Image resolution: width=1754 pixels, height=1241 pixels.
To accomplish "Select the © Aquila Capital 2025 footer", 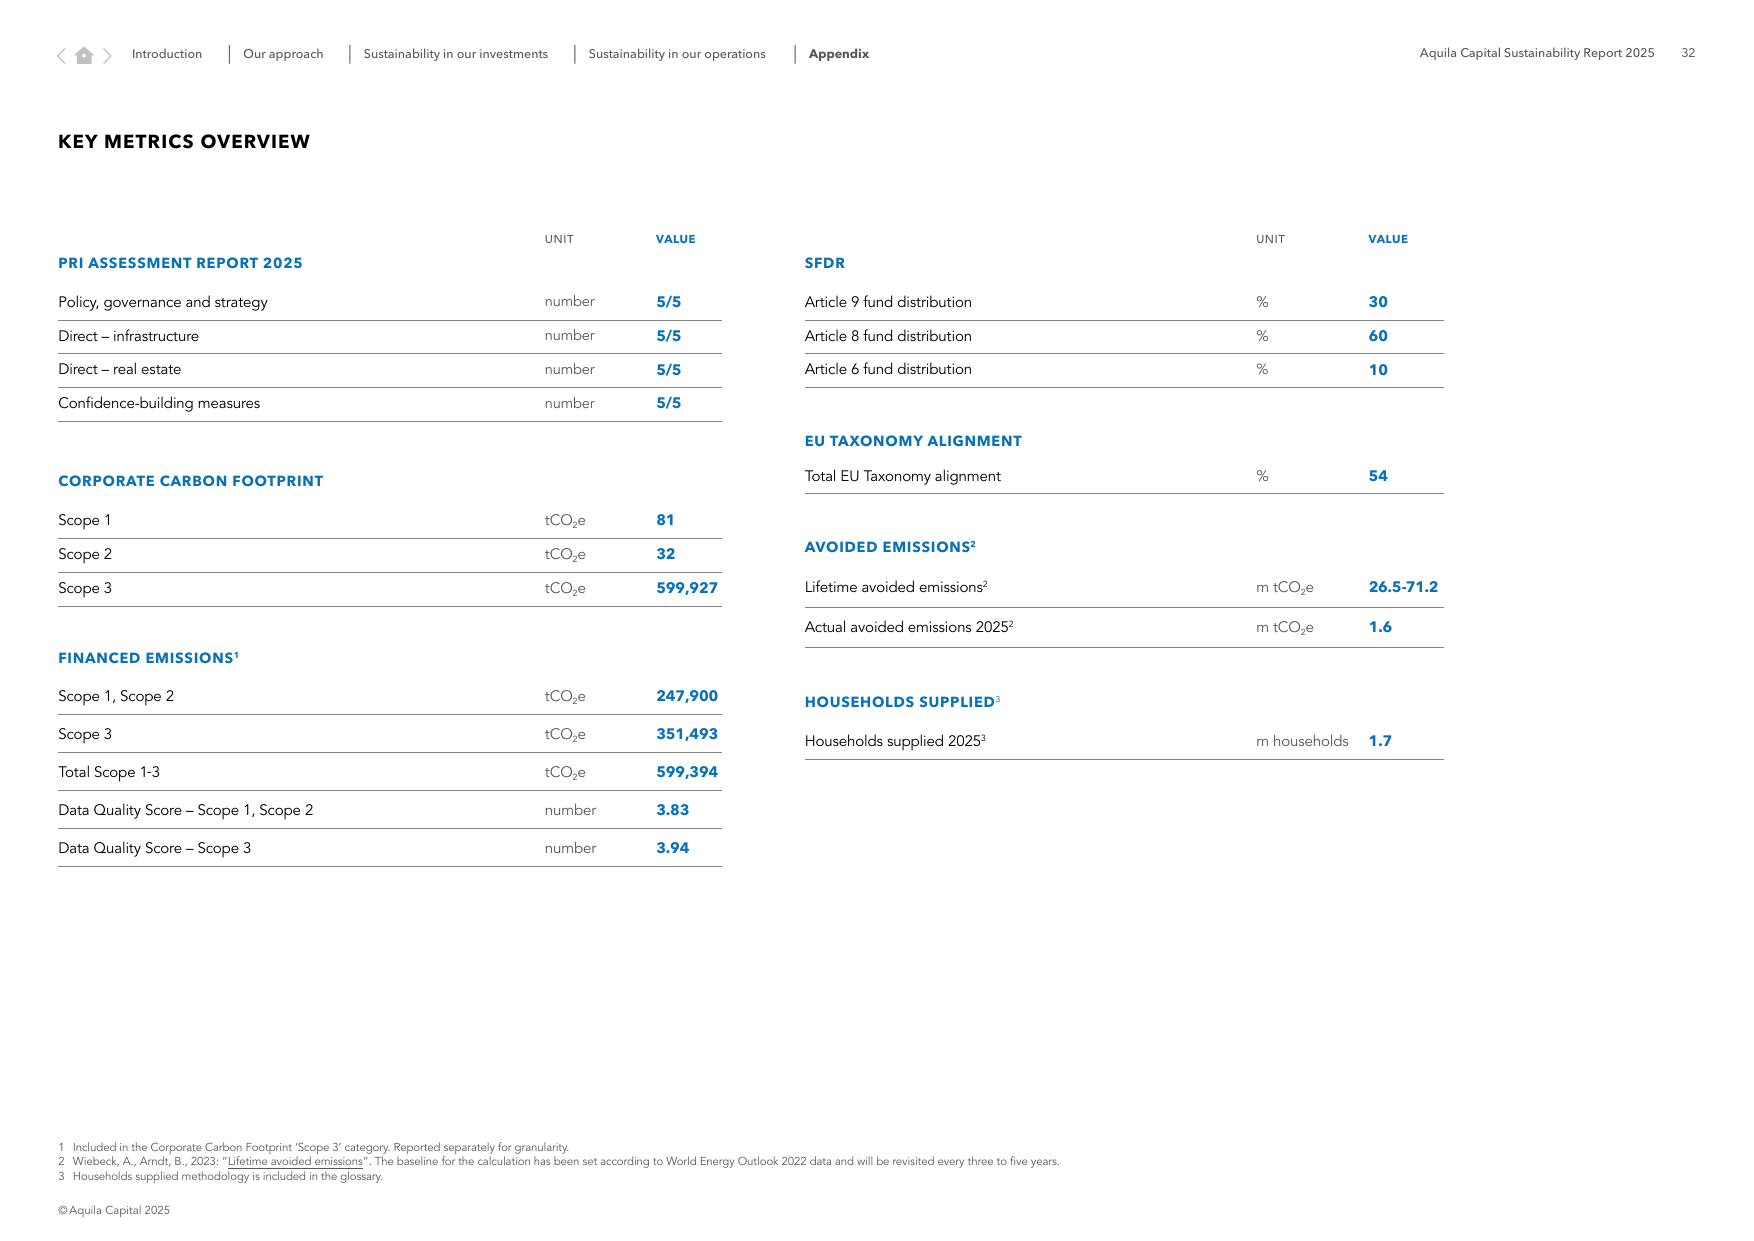I will pos(114,1210).
